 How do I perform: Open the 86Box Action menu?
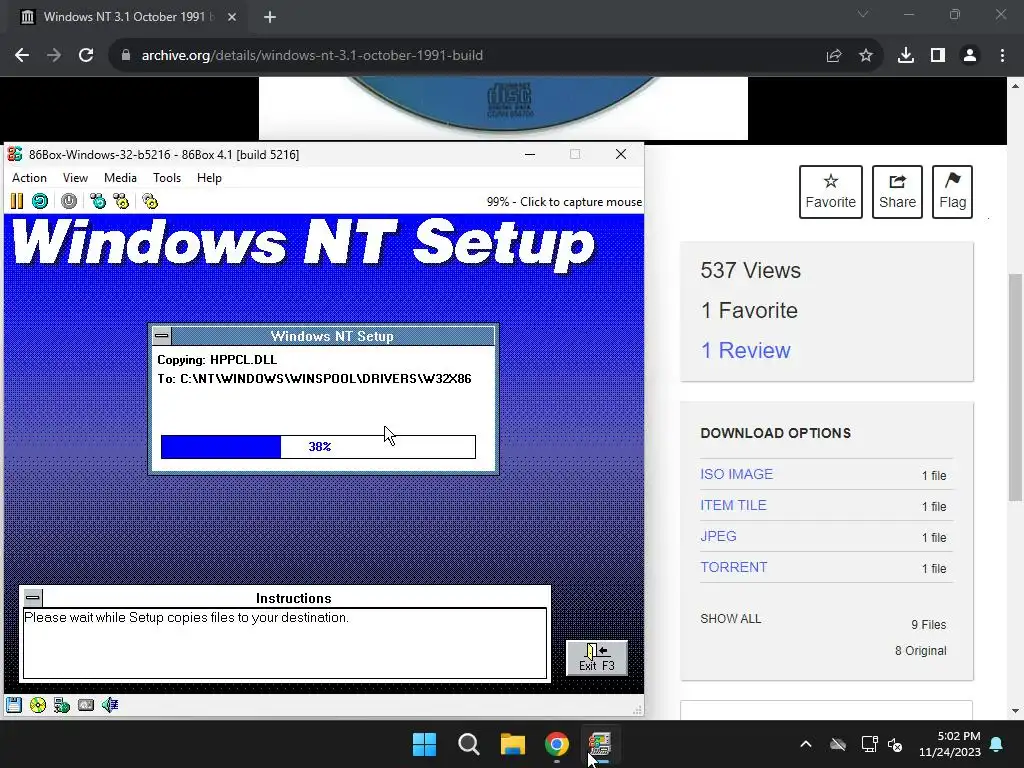coord(29,178)
